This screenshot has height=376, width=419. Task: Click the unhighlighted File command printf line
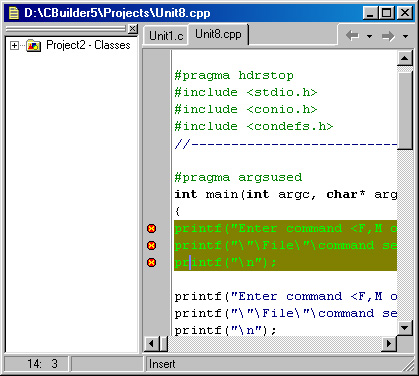coord(285,313)
